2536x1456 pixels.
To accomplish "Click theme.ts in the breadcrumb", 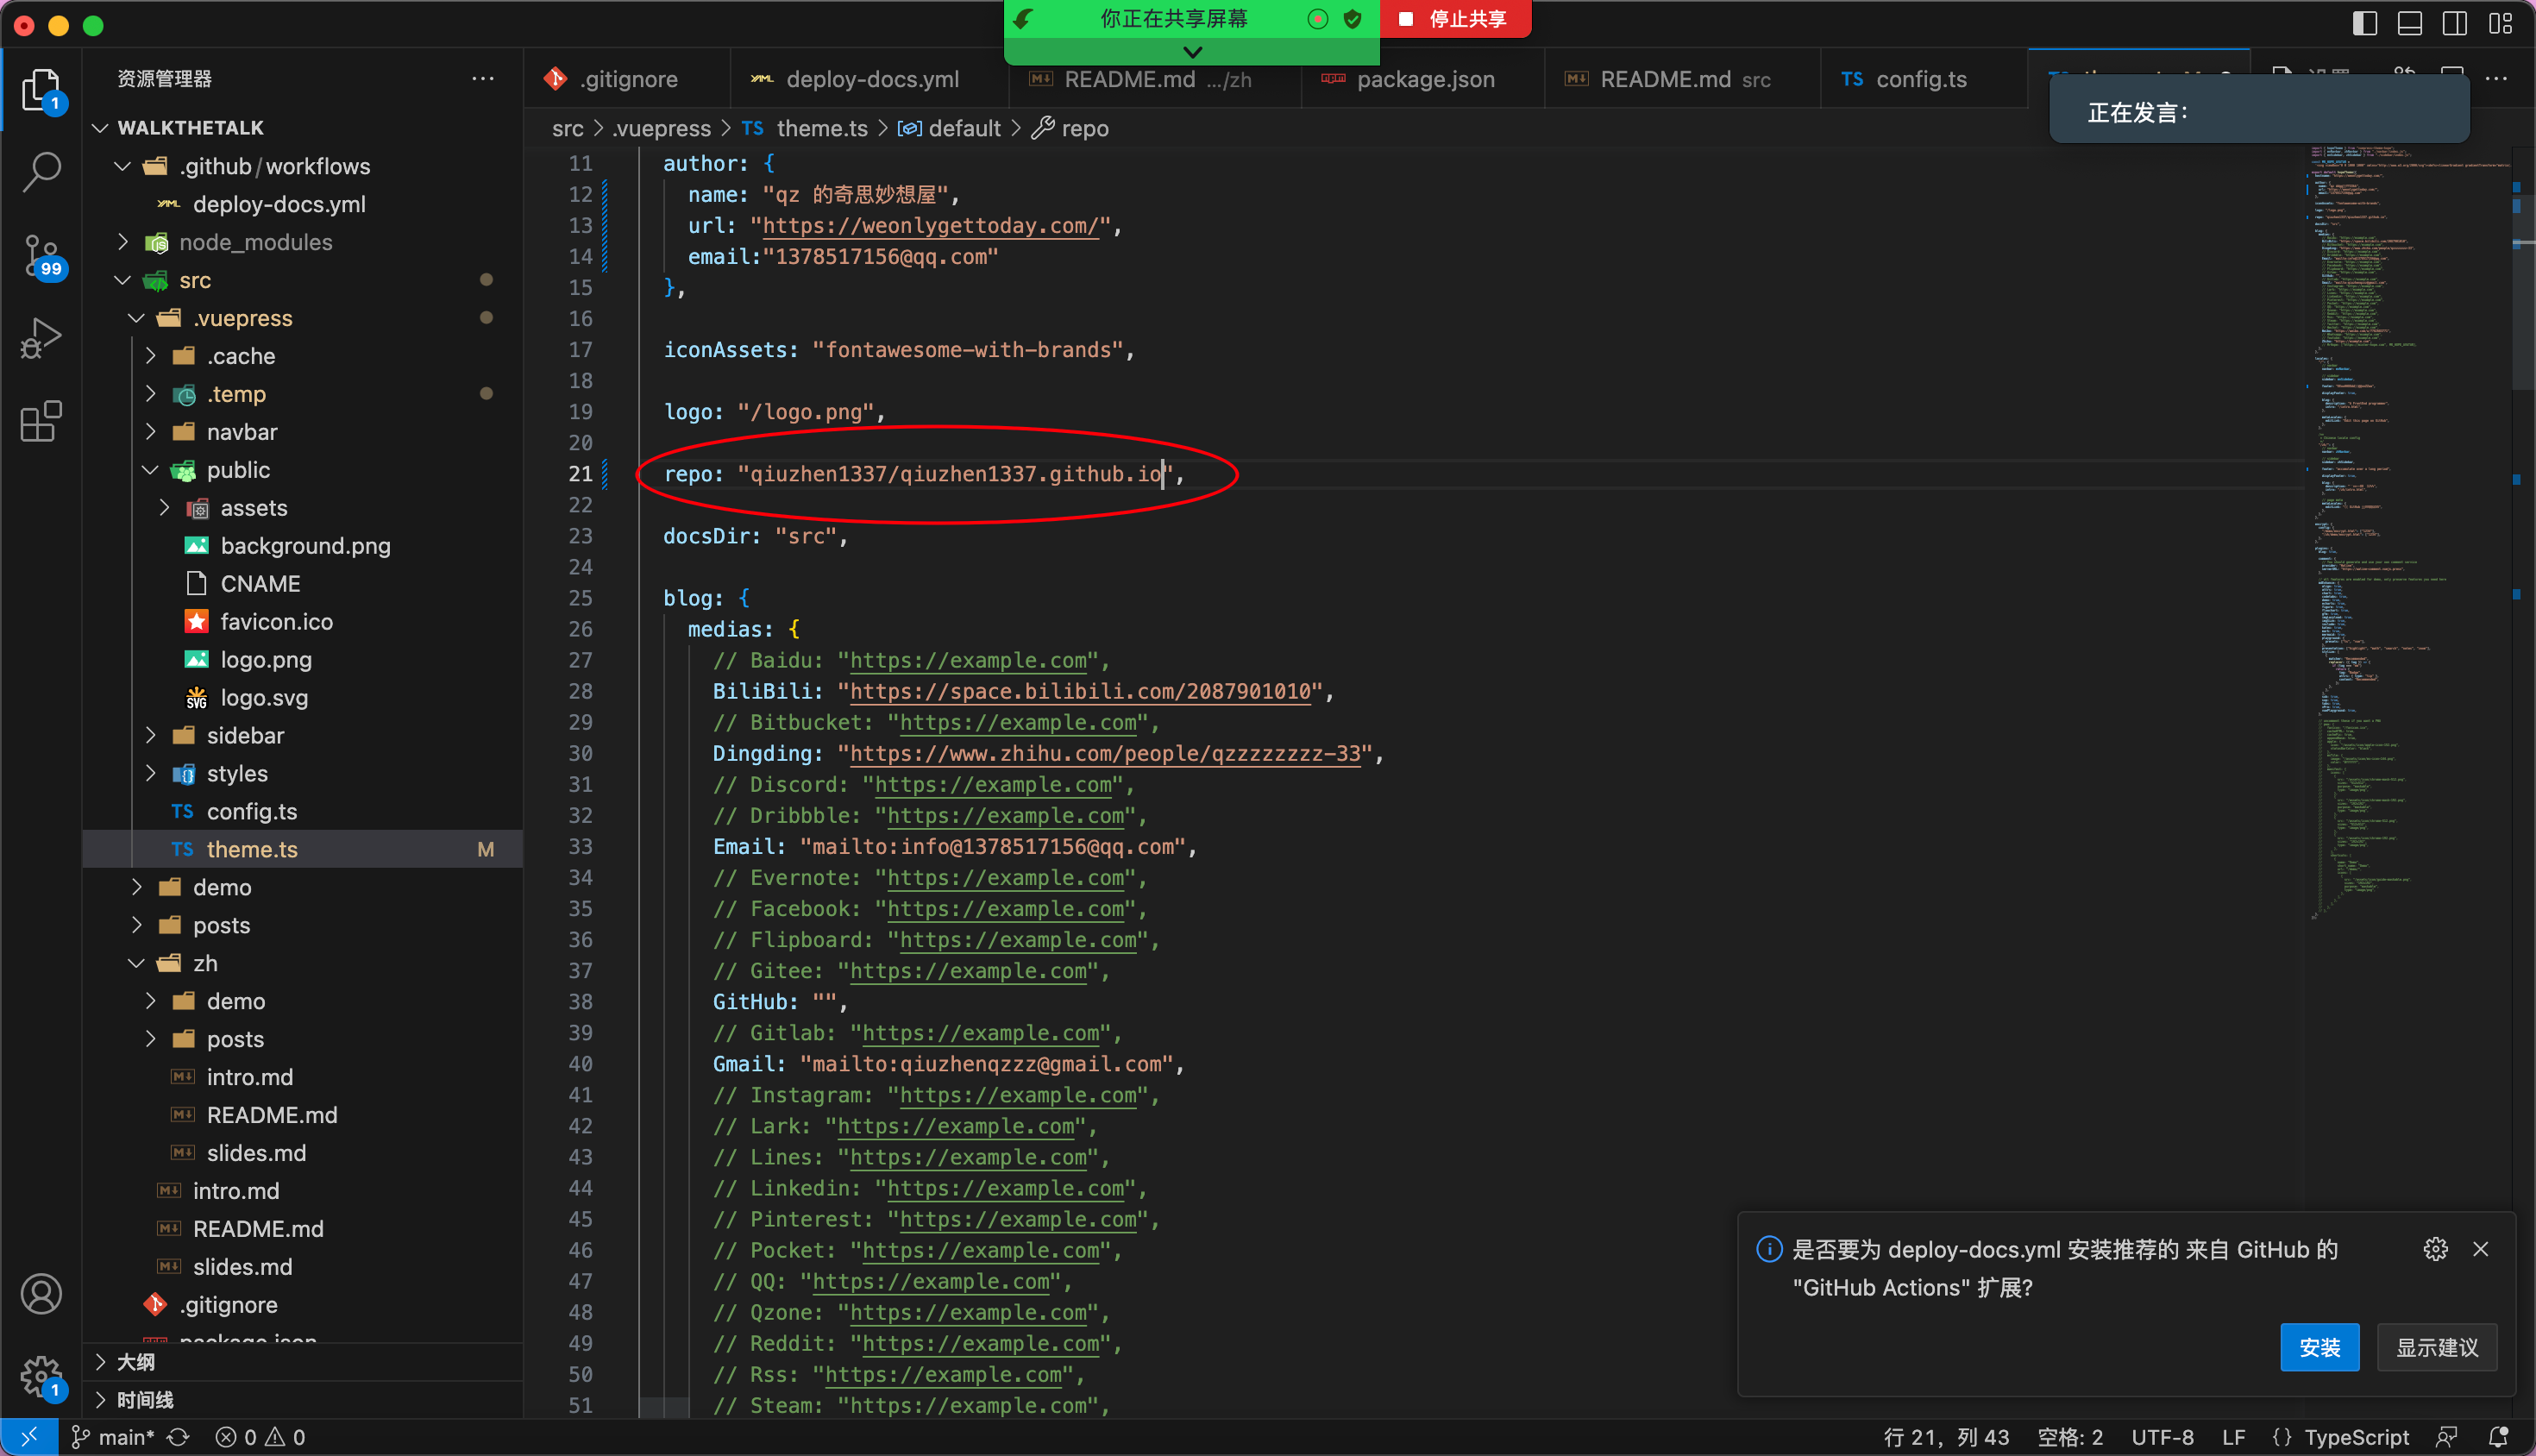I will pyautogui.click(x=821, y=128).
